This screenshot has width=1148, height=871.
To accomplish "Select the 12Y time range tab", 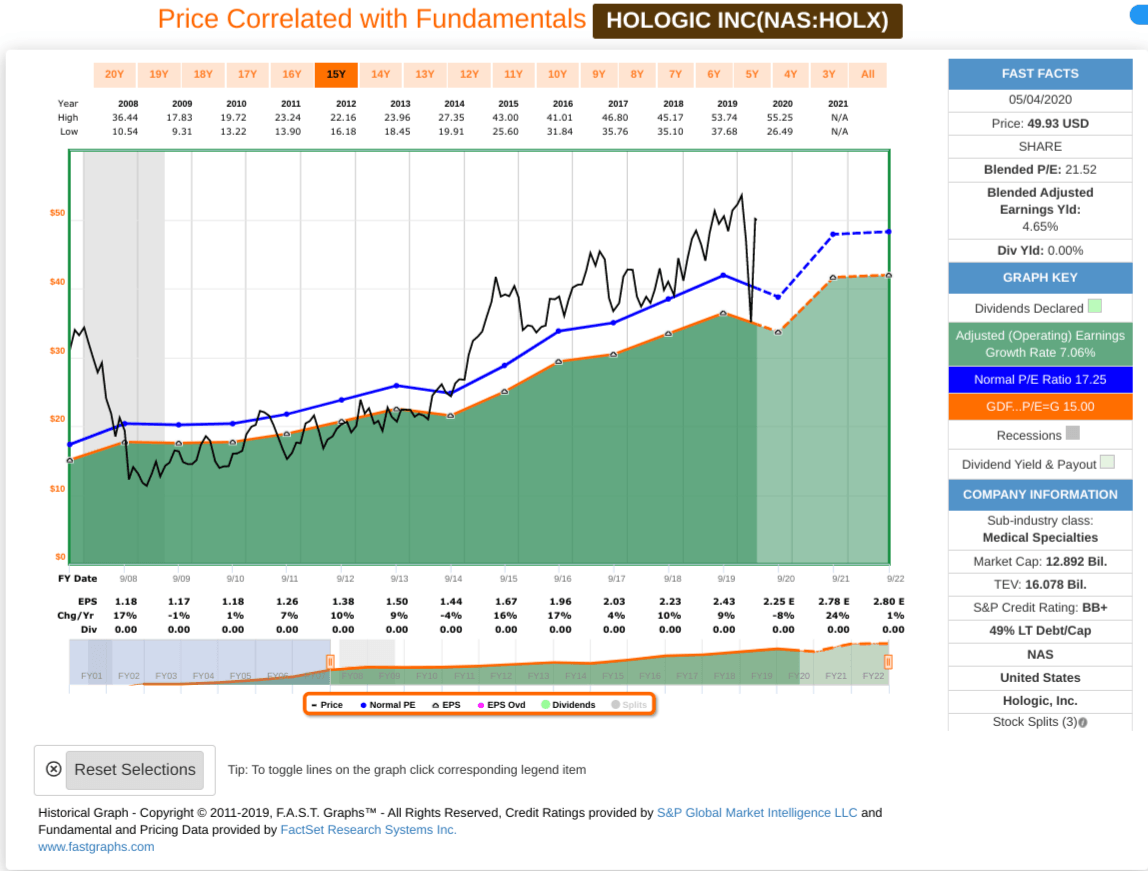I will pos(469,75).
